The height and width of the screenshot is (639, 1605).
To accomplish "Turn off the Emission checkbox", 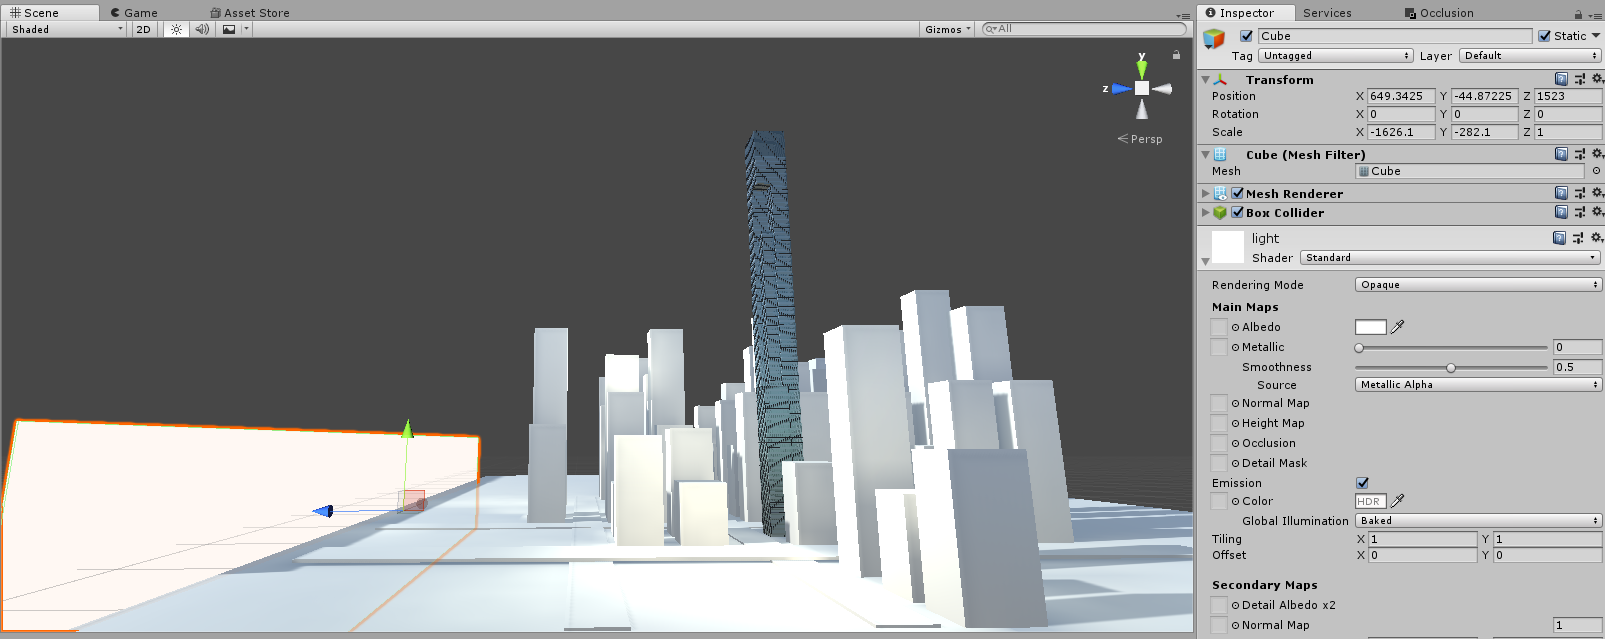I will coord(1362,483).
